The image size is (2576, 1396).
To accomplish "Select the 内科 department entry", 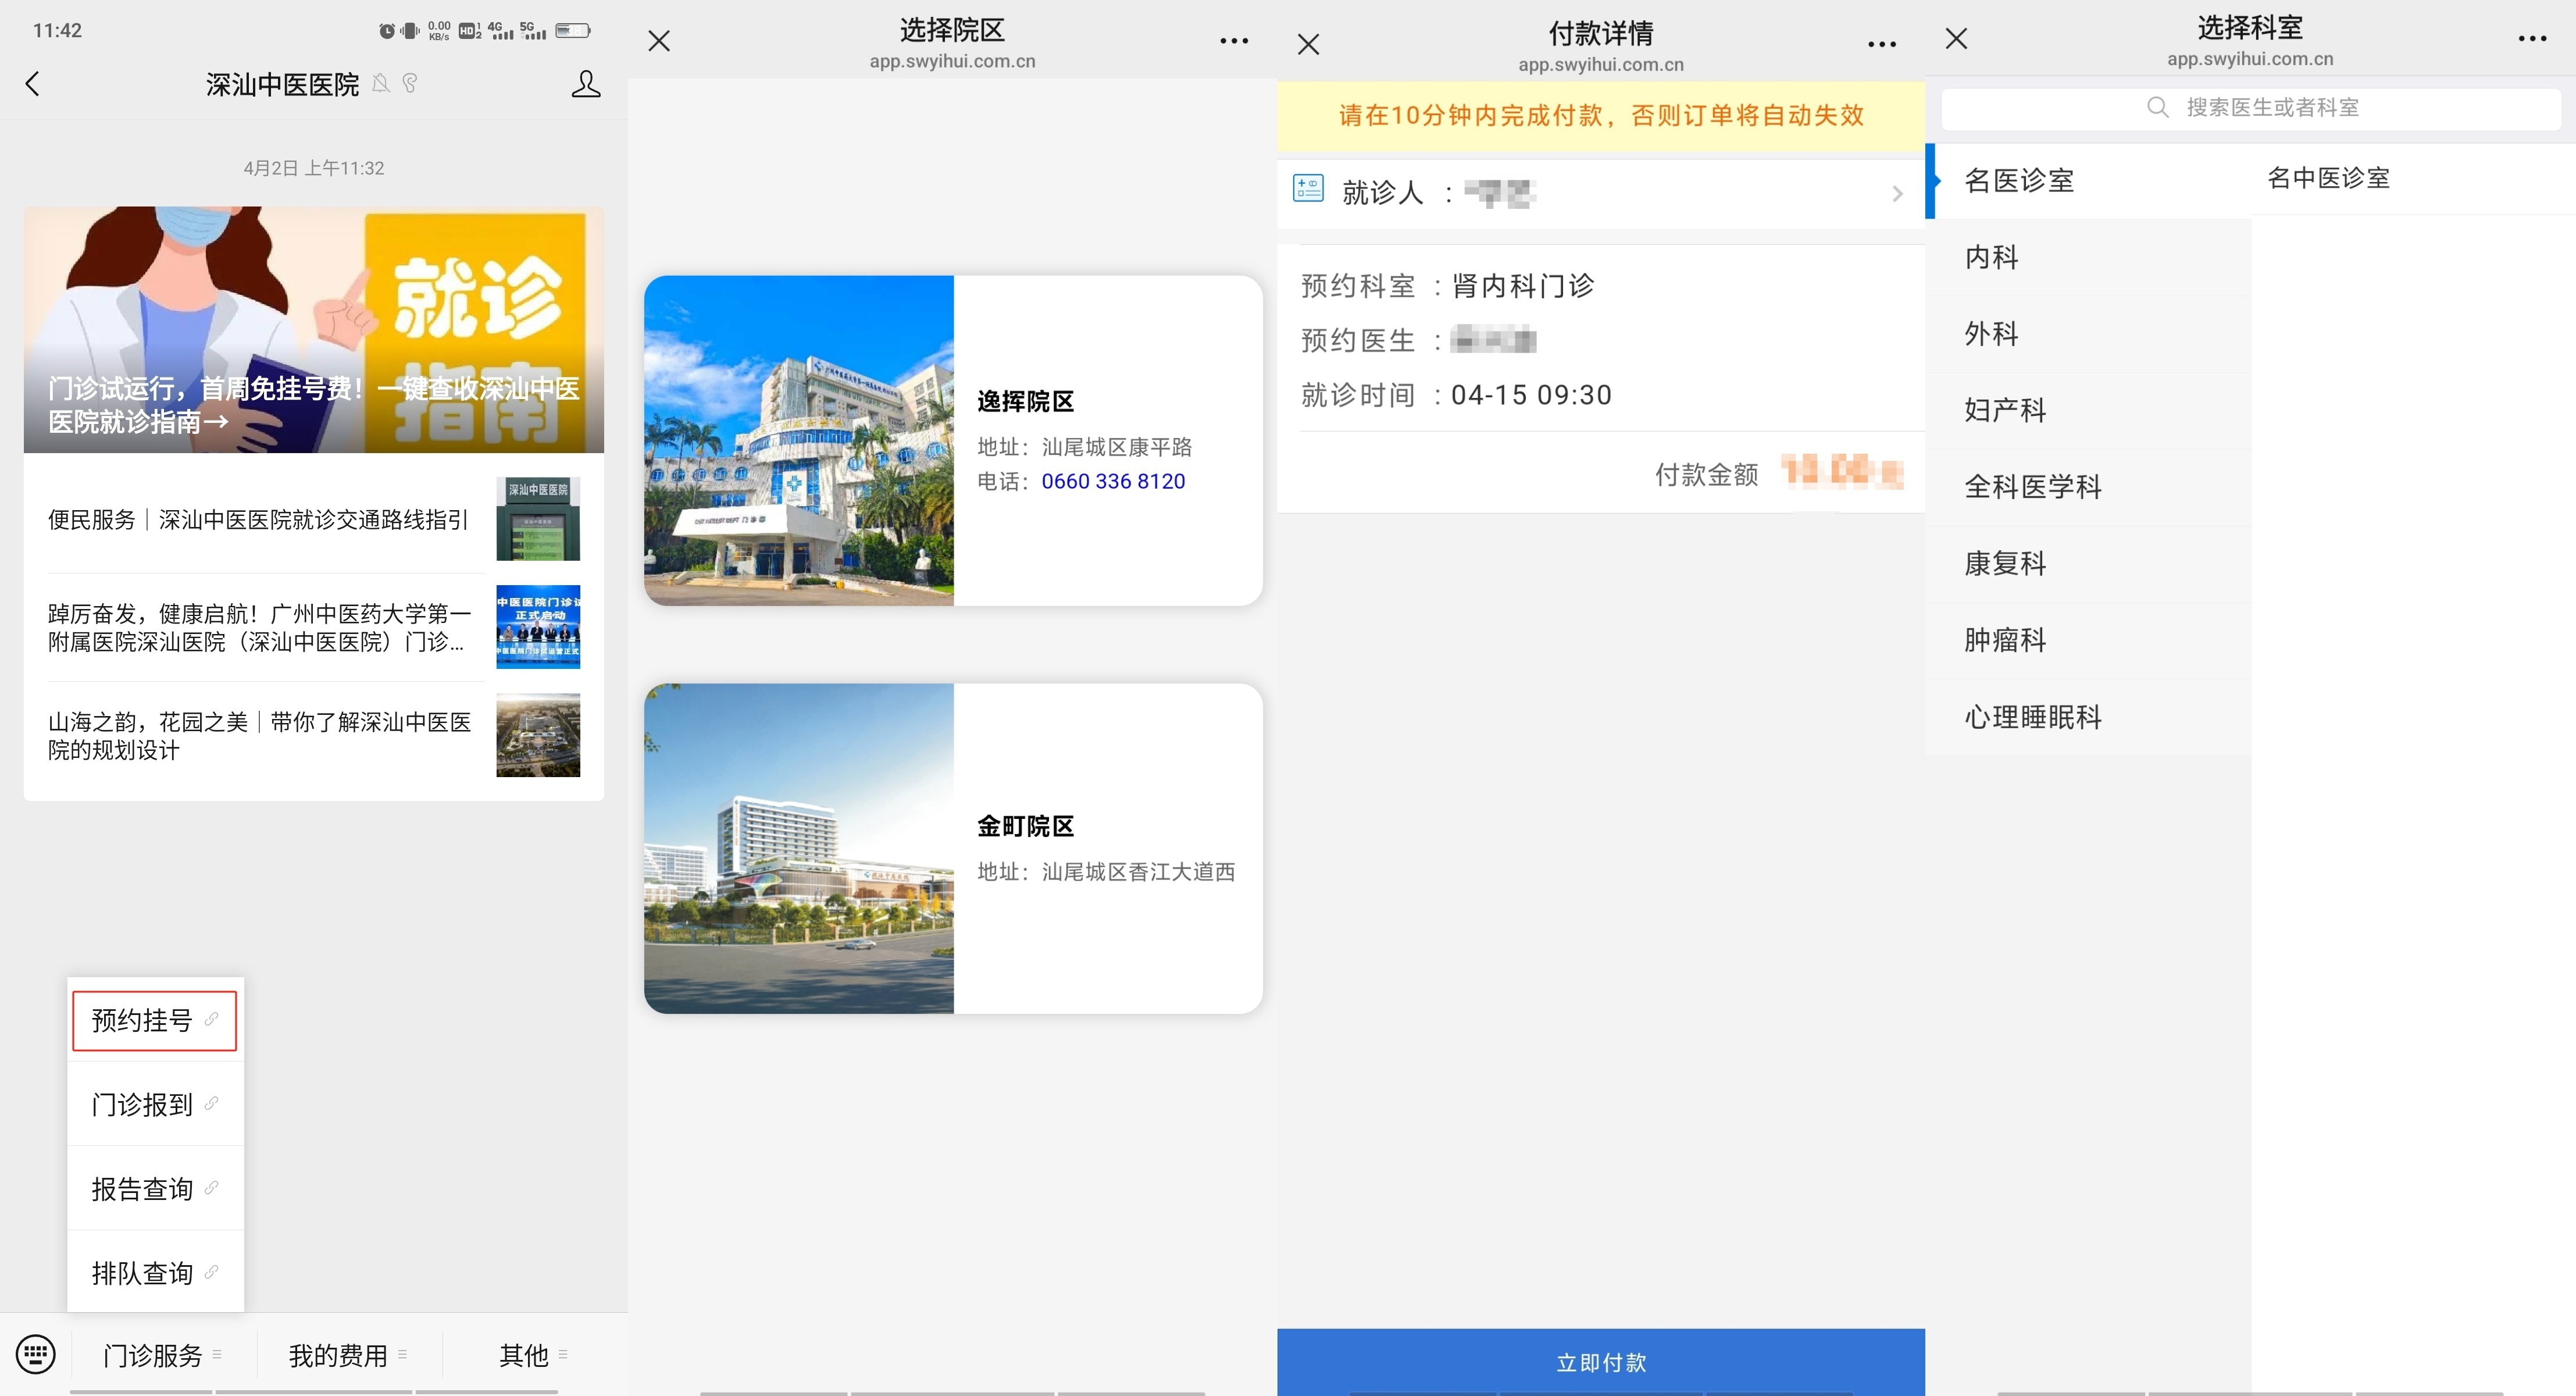I will 1990,257.
